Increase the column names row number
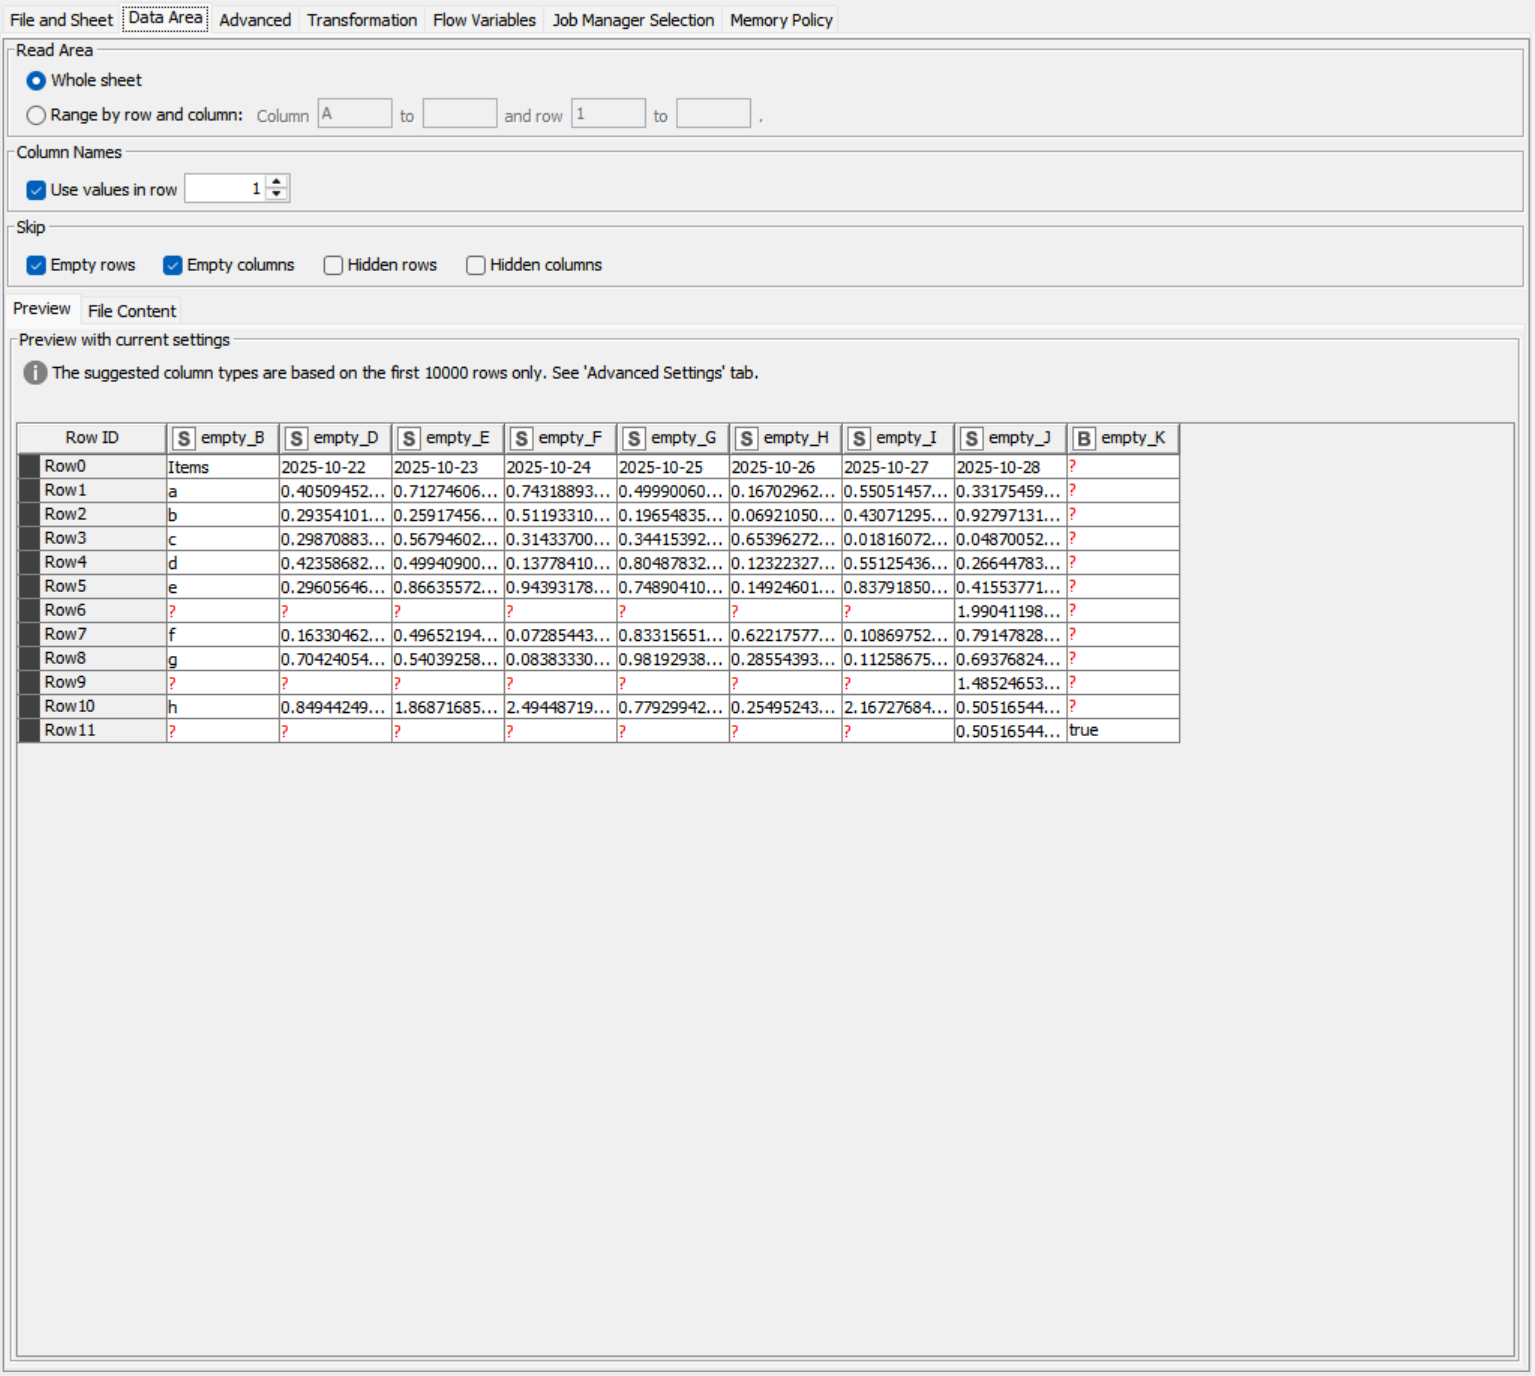The width and height of the screenshot is (1535, 1376). [x=277, y=182]
